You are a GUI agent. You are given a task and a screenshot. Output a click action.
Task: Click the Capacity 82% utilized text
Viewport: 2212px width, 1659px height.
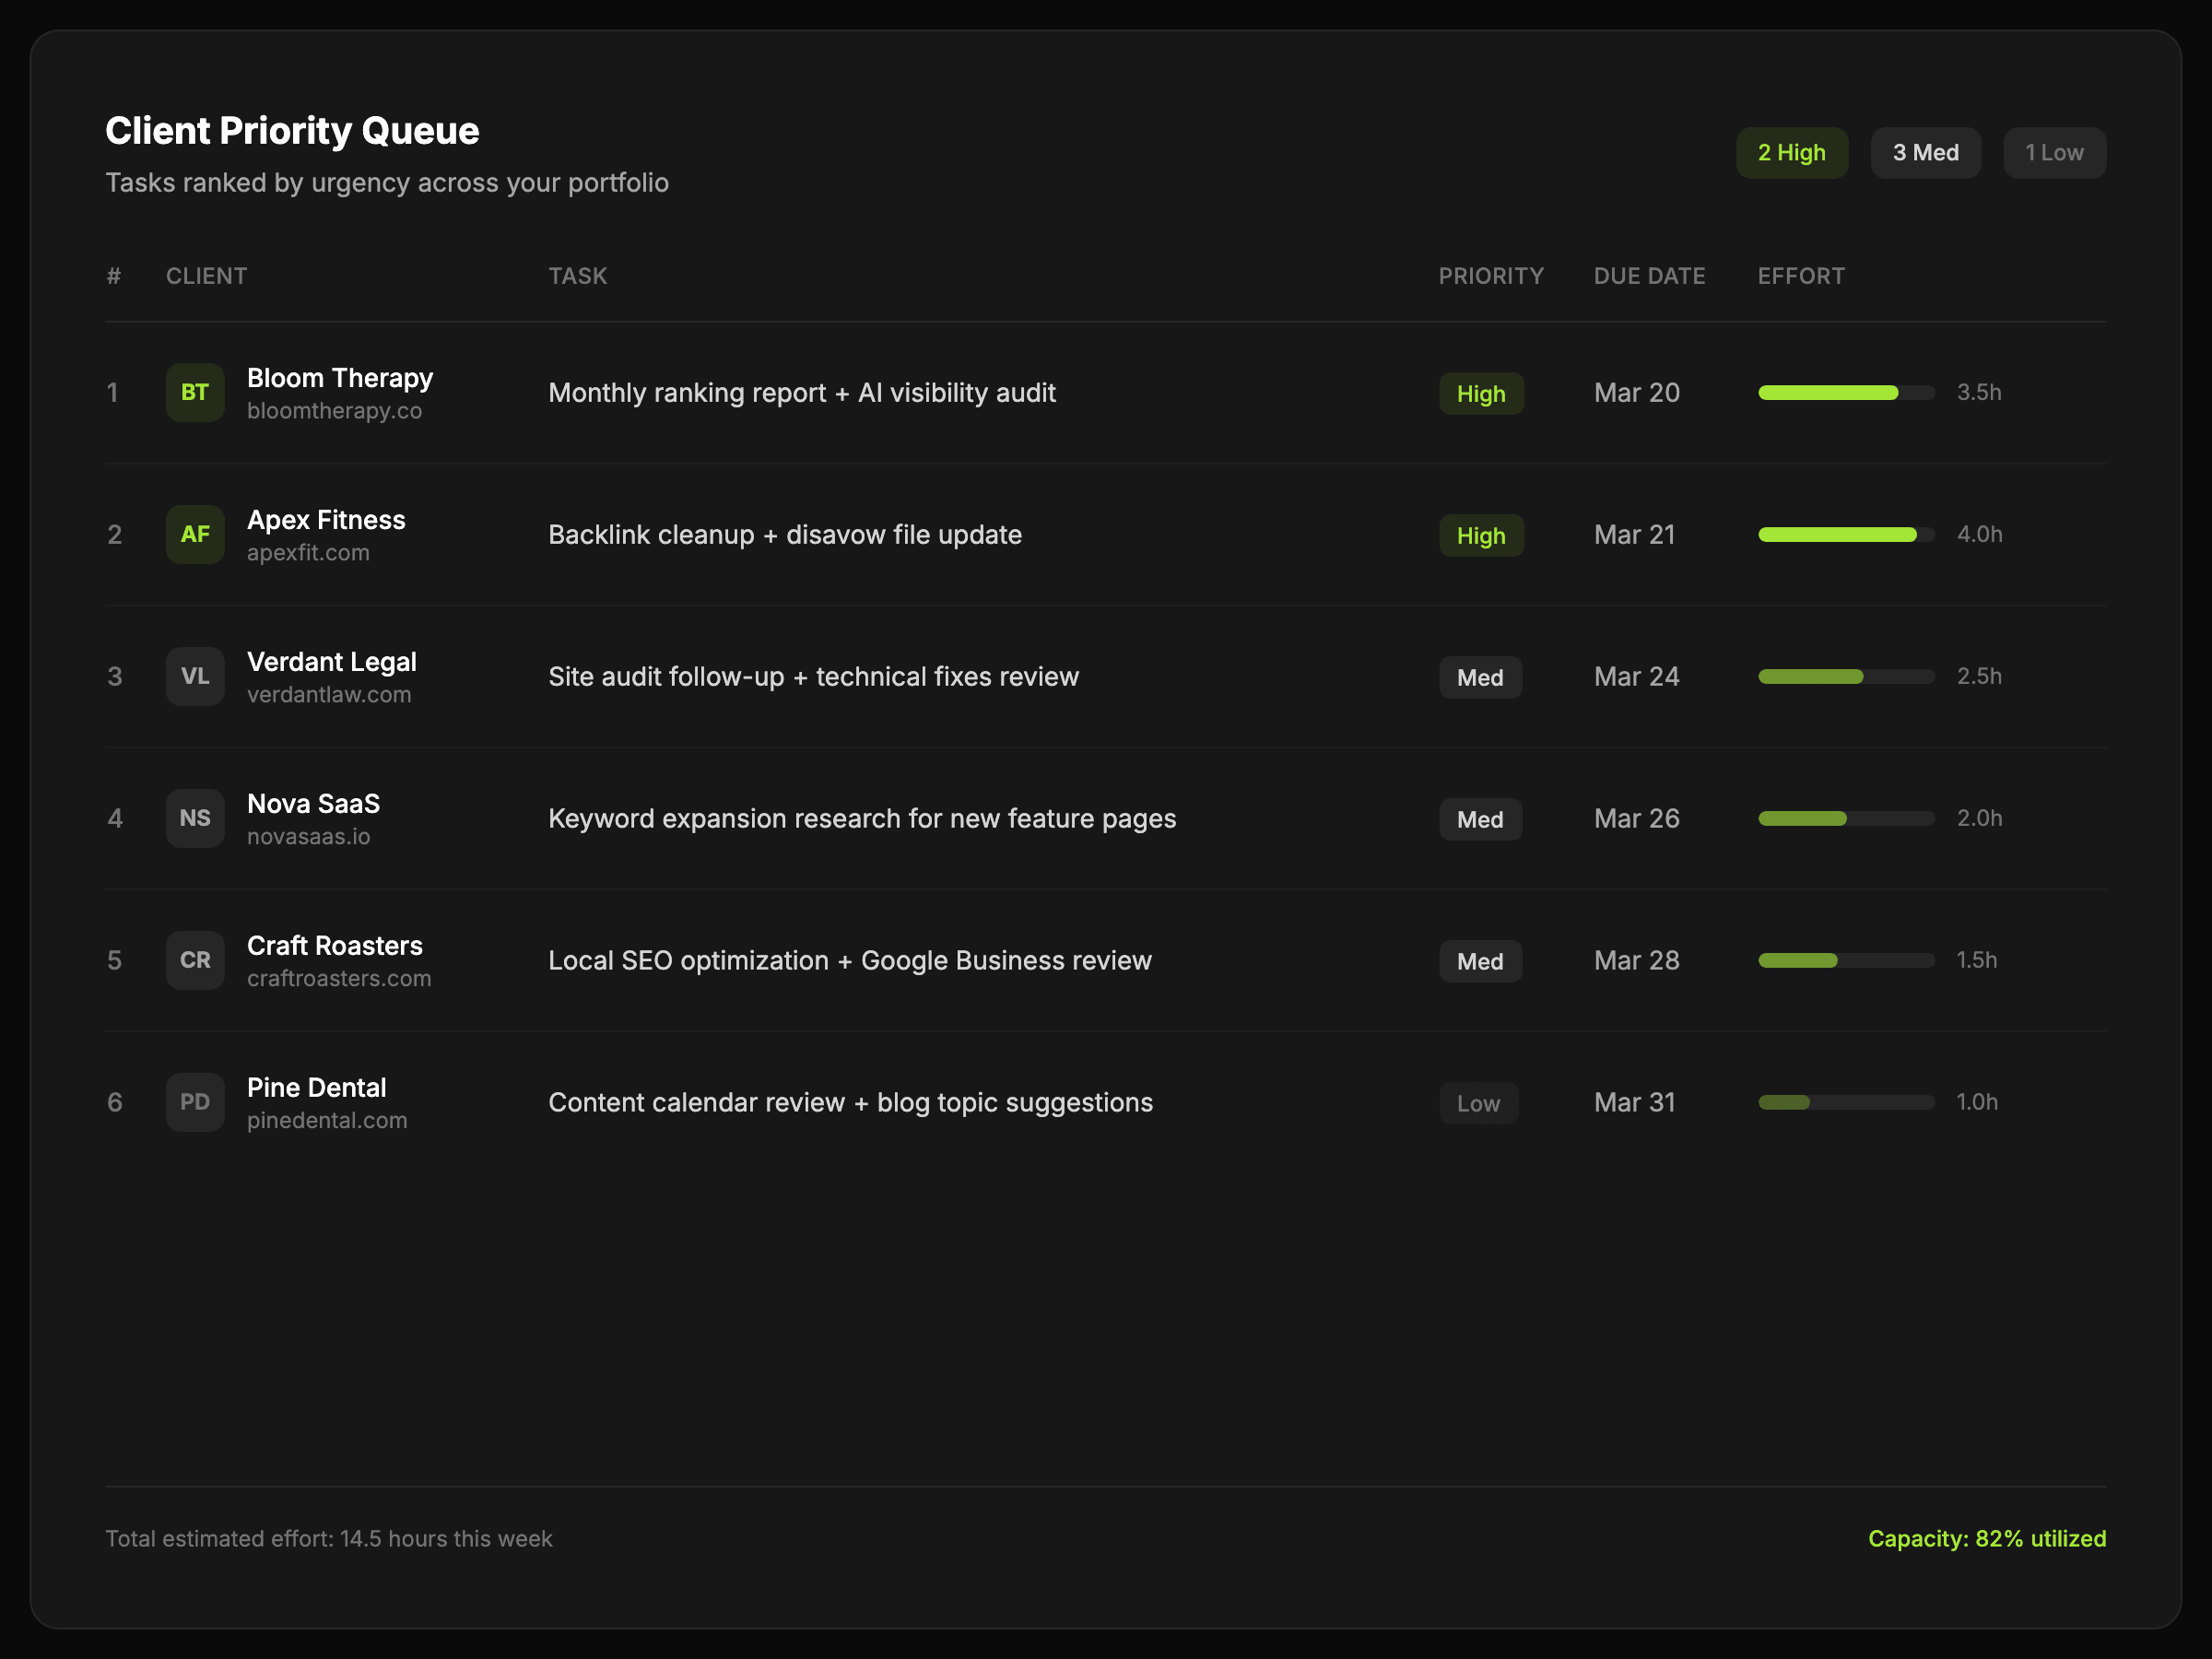tap(1986, 1539)
